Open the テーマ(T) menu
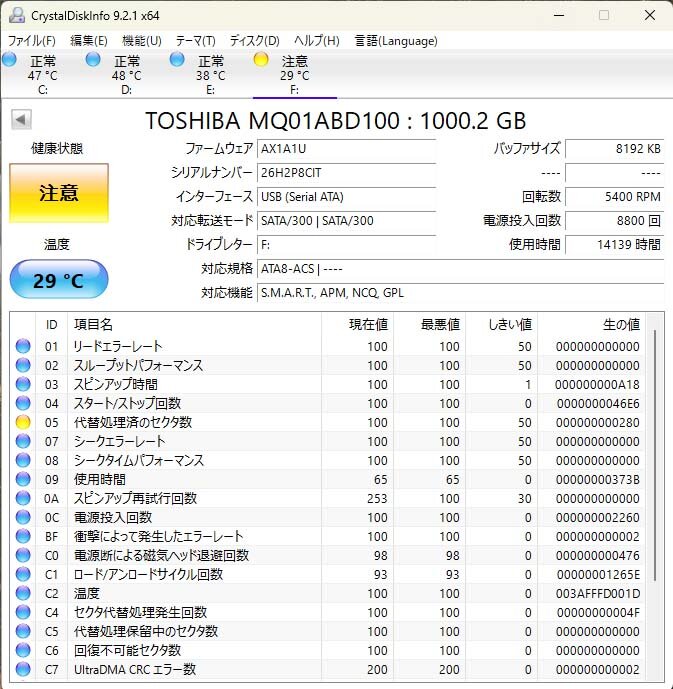 pos(195,41)
